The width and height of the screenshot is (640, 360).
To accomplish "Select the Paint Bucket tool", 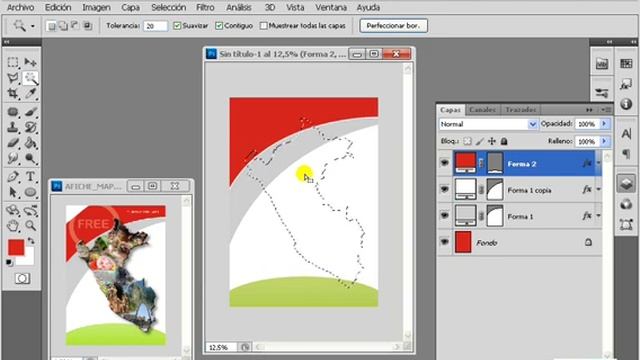I will coord(30,143).
